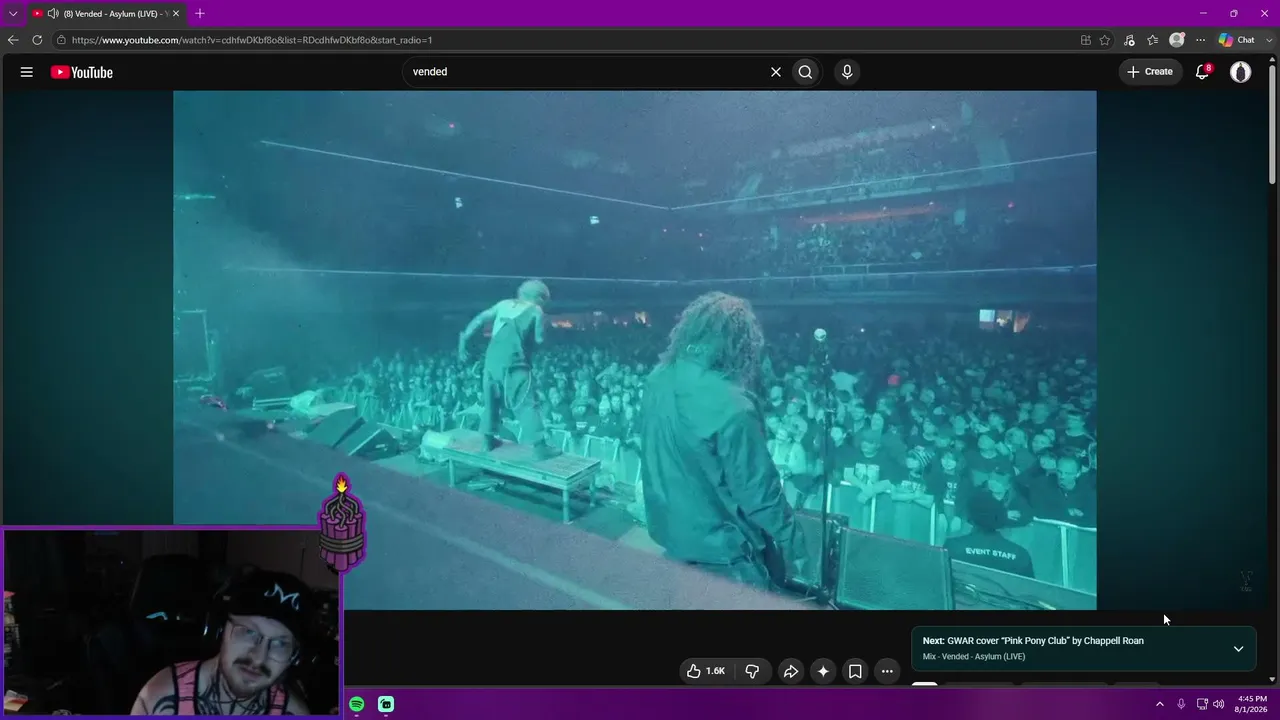Image resolution: width=1280 pixels, height=720 pixels.
Task: Like the video with 1.6K likes
Action: 705,671
